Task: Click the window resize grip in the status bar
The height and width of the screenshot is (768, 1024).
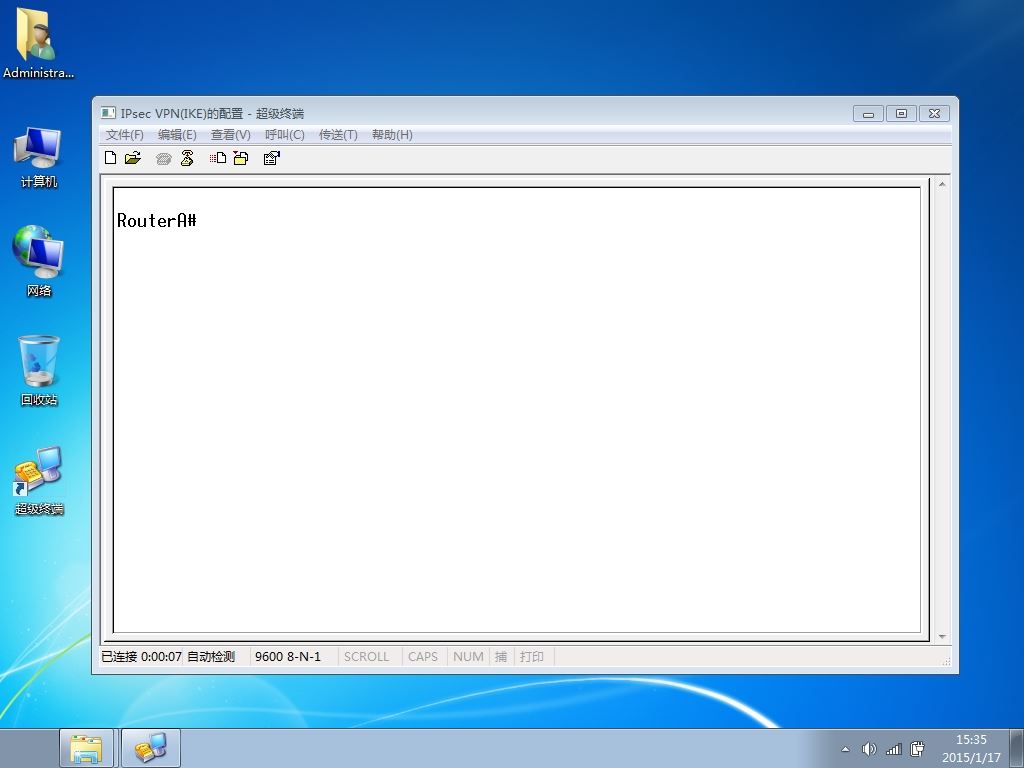Action: point(946,661)
